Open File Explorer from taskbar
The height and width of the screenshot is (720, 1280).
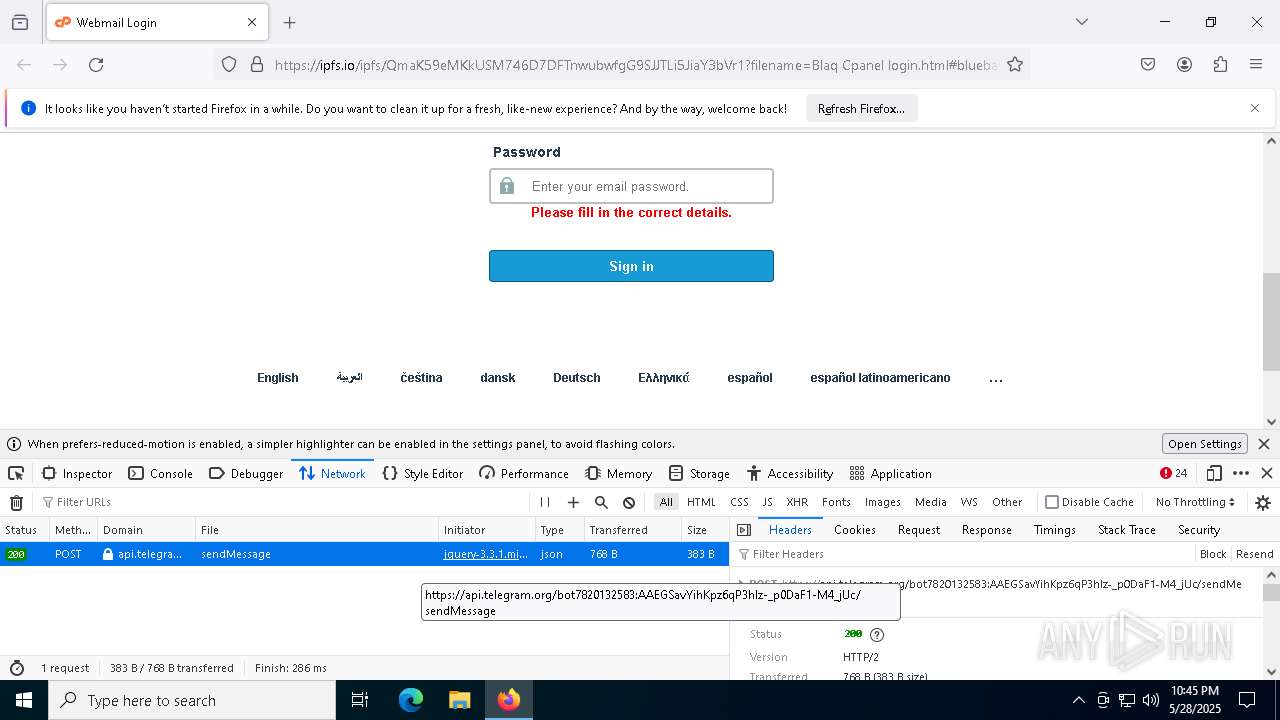[x=459, y=700]
